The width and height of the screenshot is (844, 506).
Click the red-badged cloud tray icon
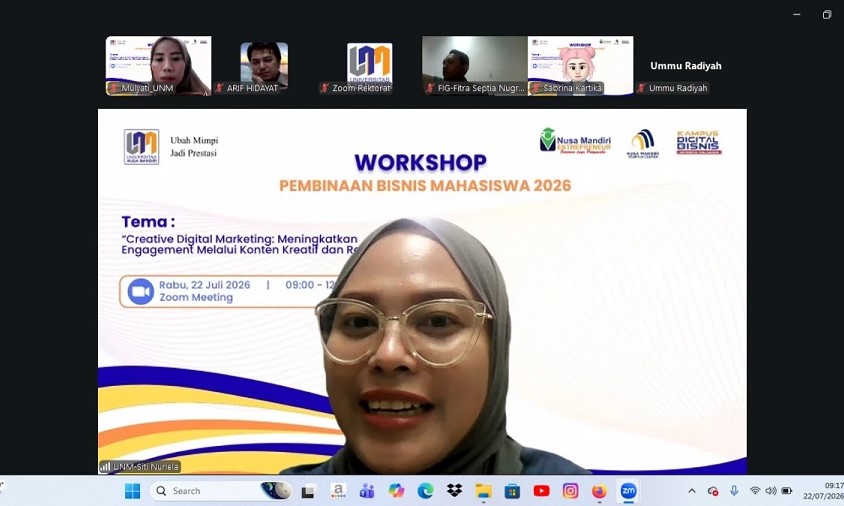coord(713,491)
